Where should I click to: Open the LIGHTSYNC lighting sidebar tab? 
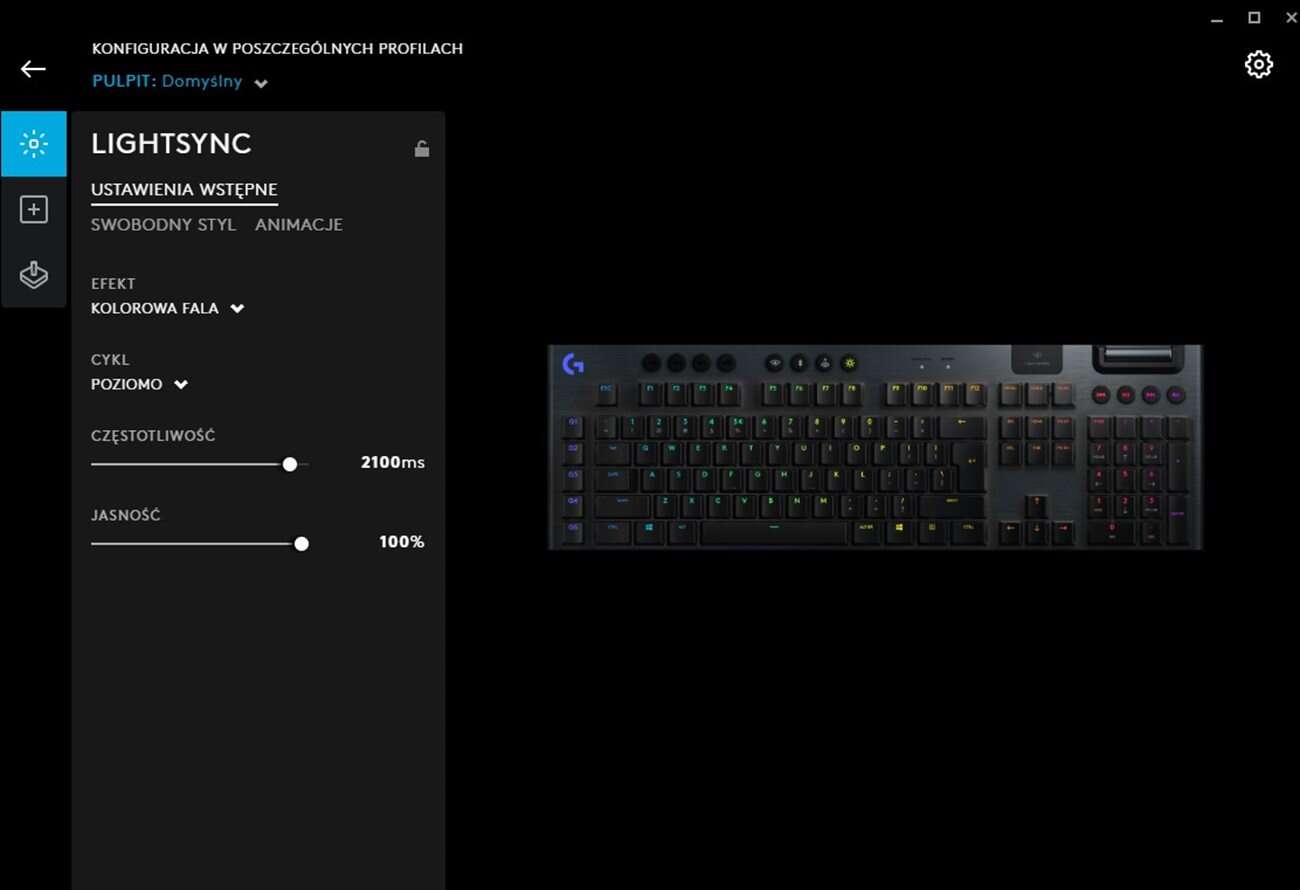point(34,144)
